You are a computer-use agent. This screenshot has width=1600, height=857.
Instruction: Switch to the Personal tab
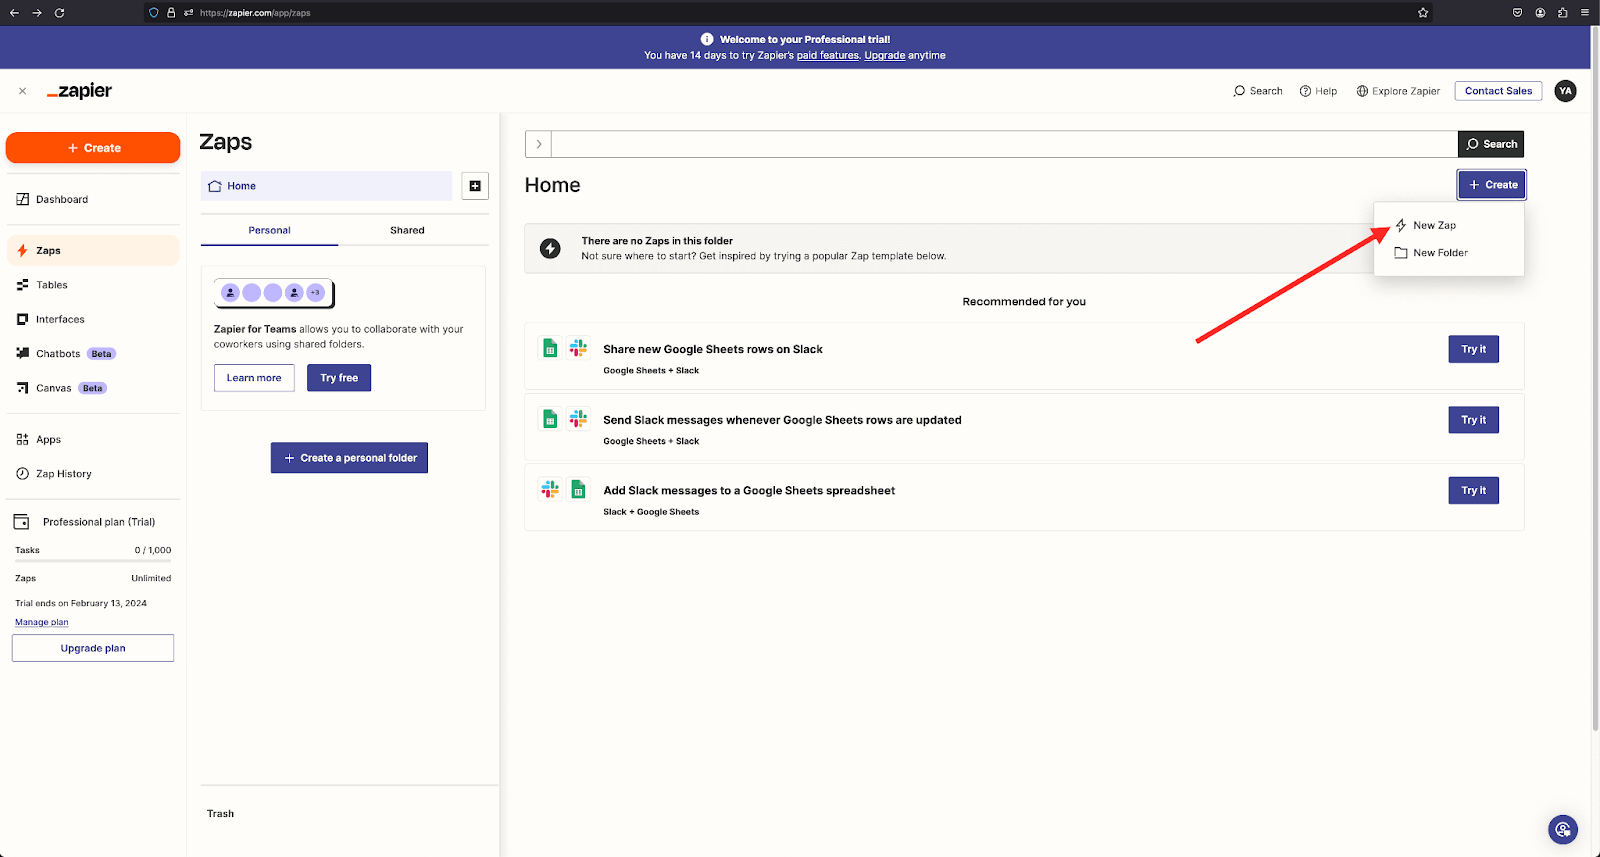click(269, 230)
